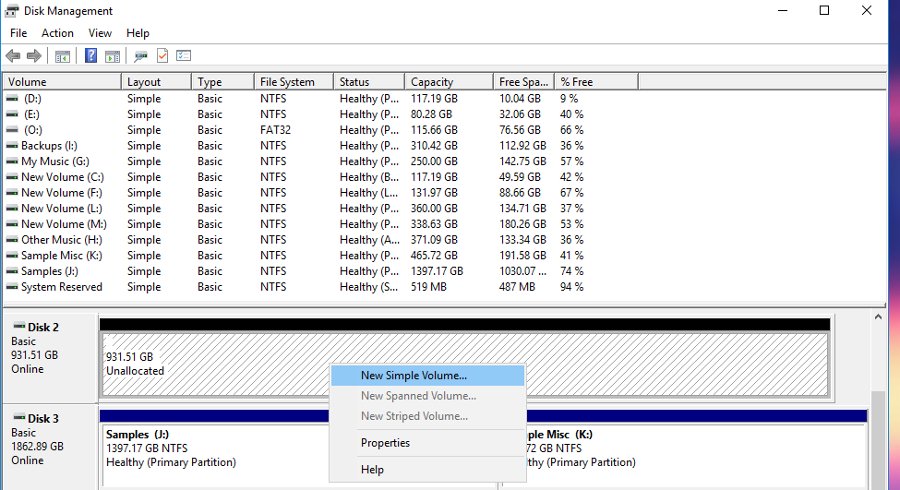Sort by the Volume column header
The width and height of the screenshot is (900, 490).
point(62,82)
